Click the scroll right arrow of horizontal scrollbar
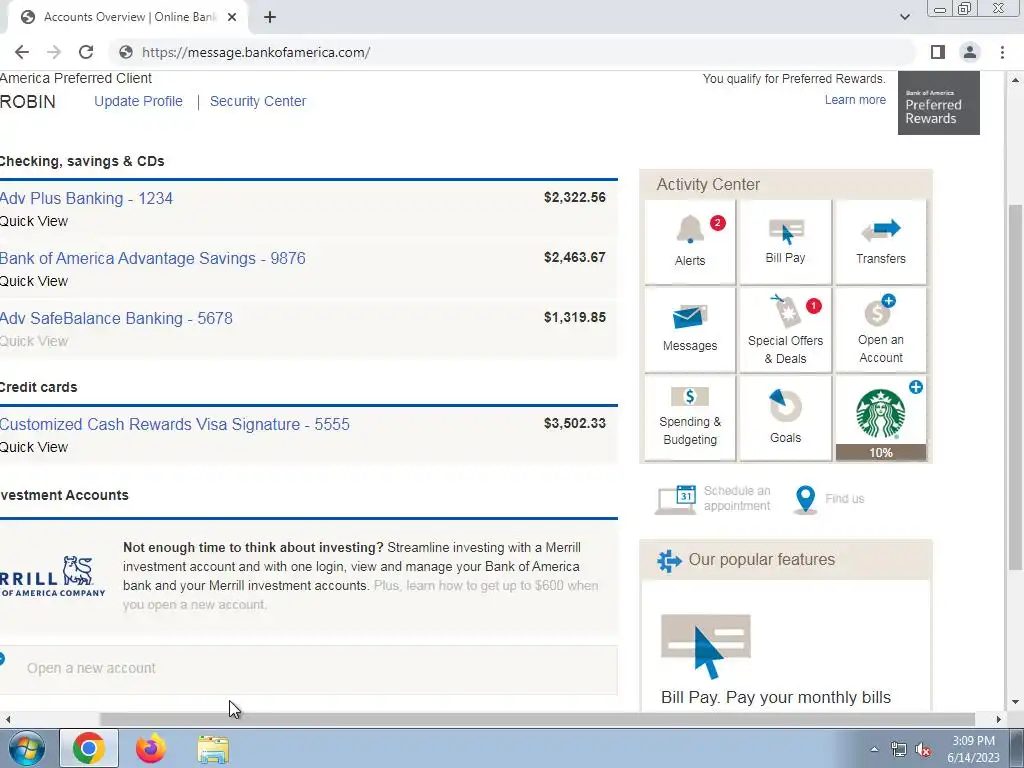Screen dimensions: 1024x768 click(x=998, y=719)
